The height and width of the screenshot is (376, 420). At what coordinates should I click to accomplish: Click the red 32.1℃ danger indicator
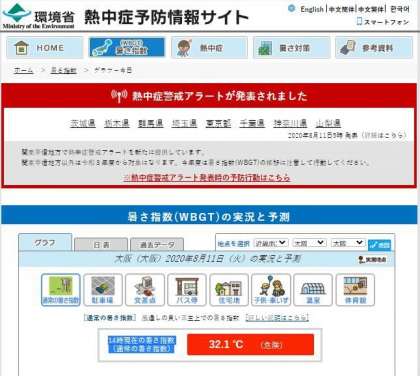(250, 344)
